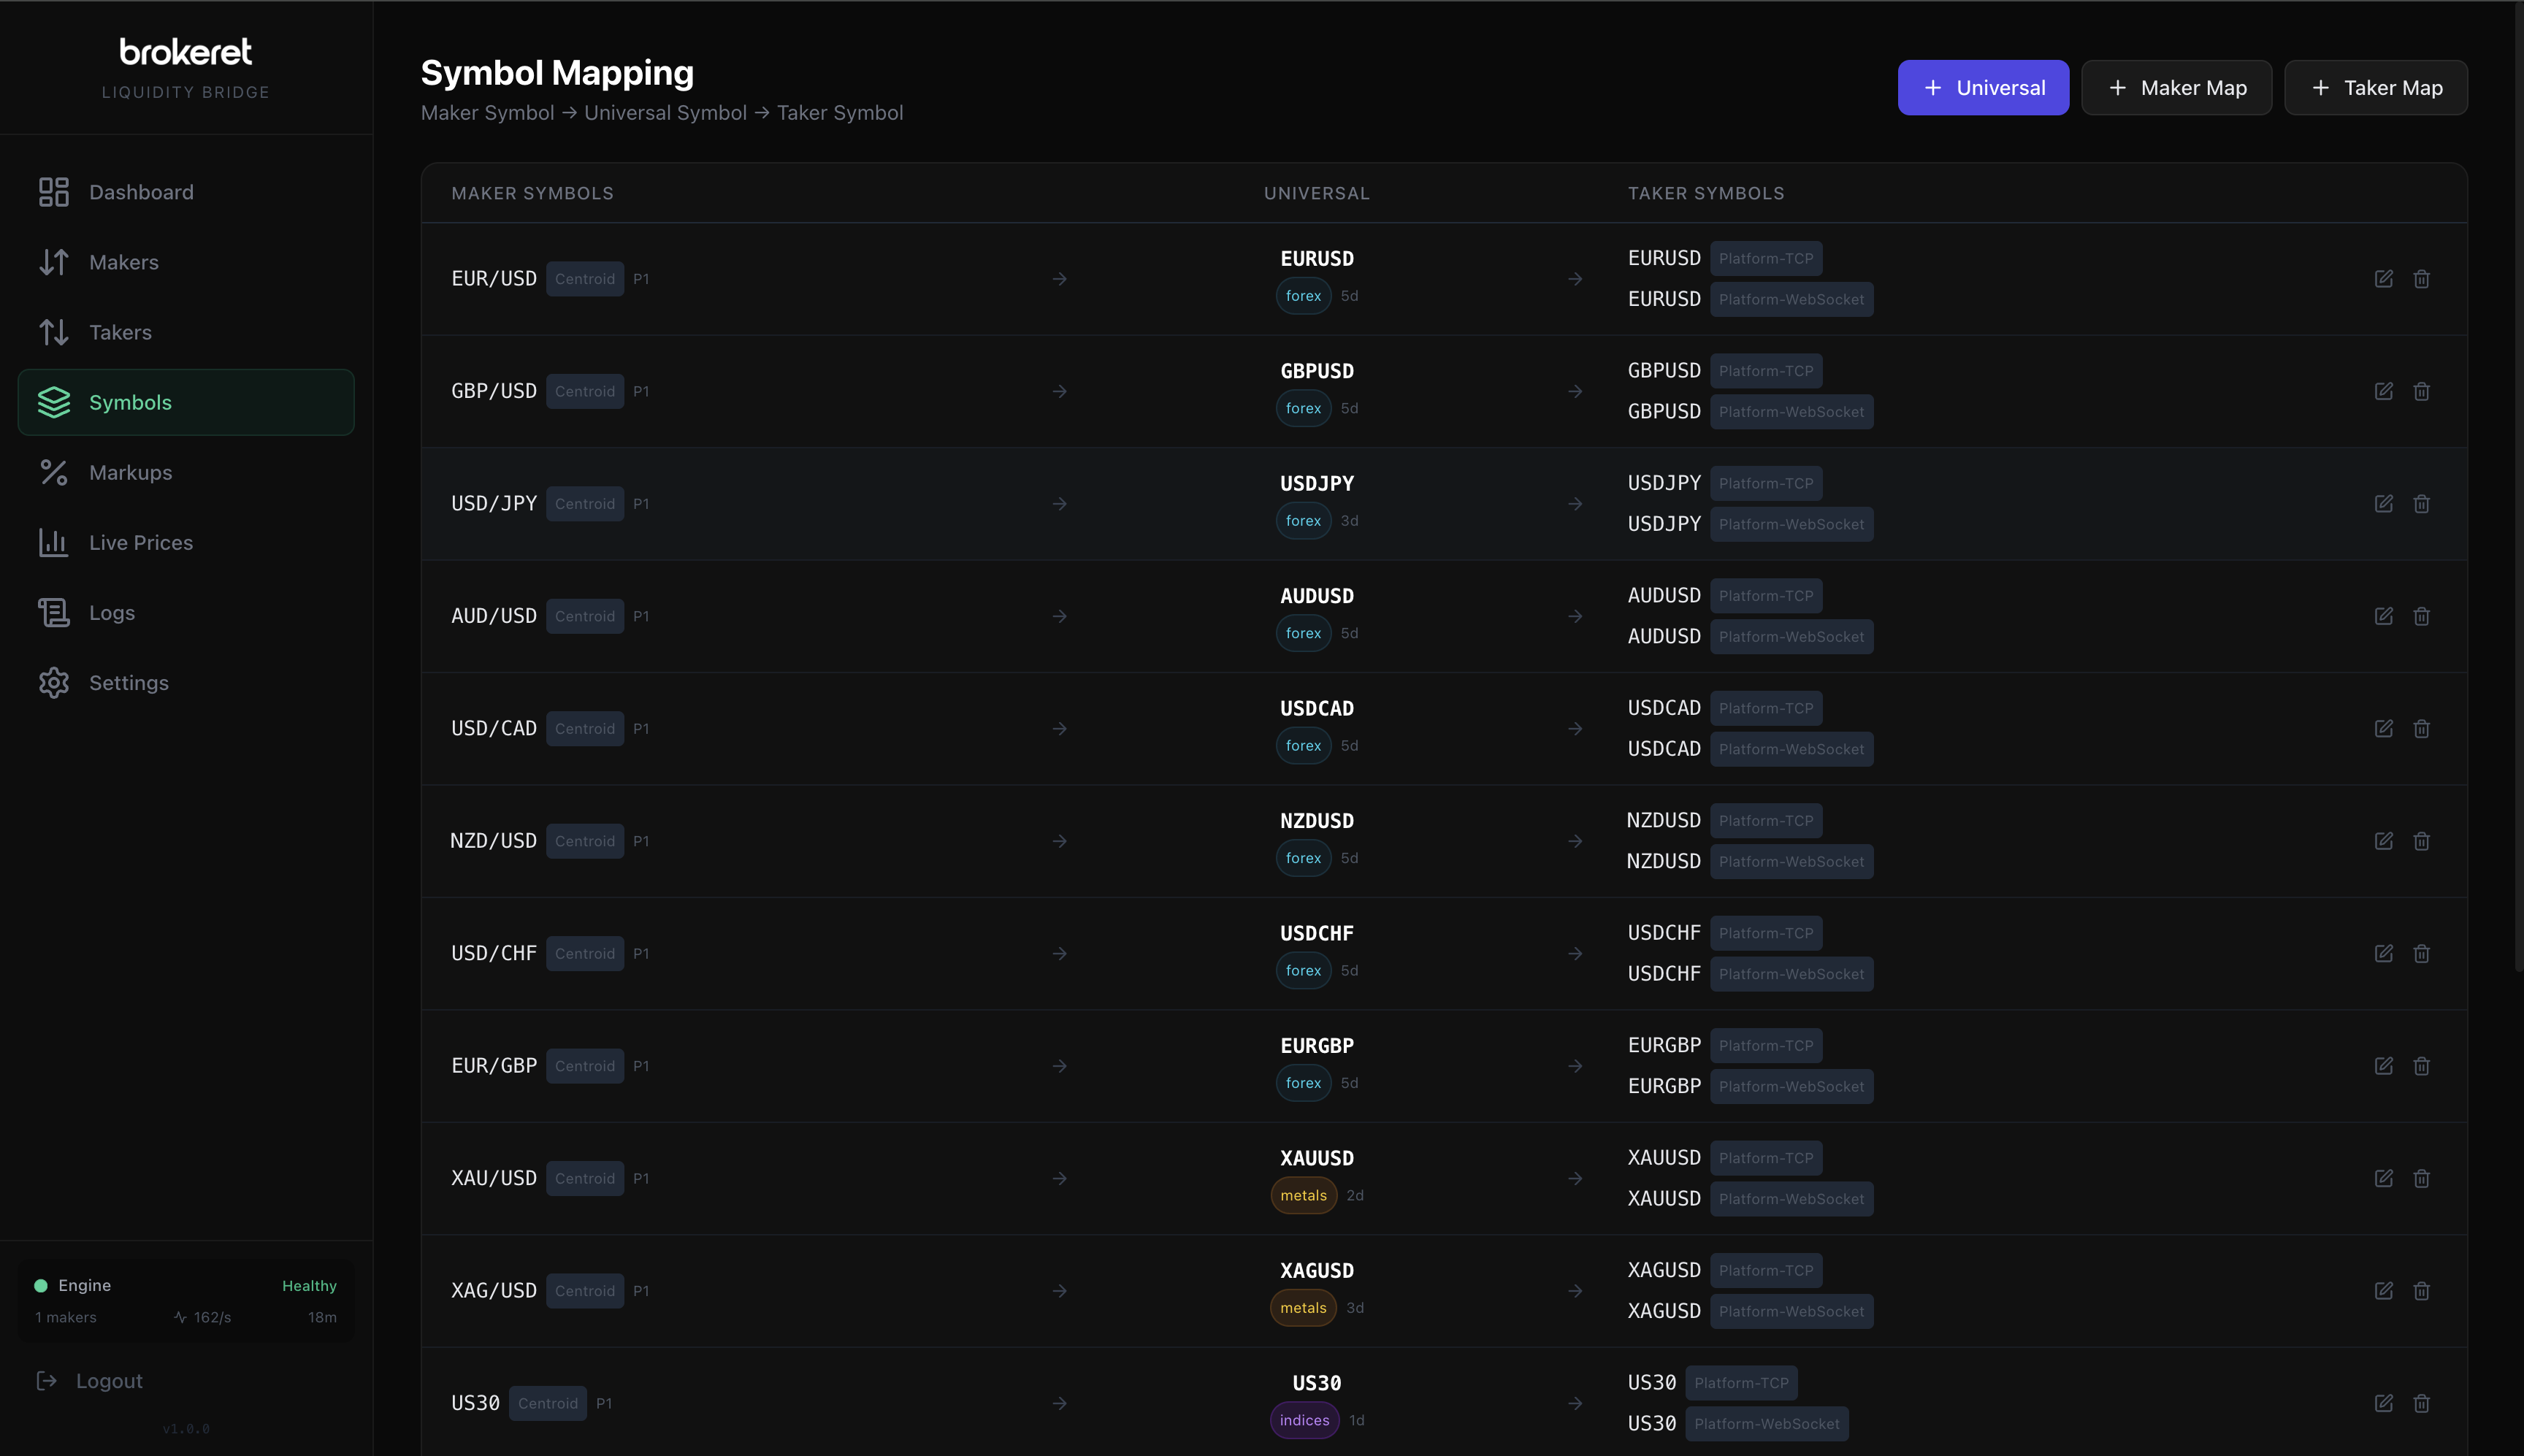
Task: Edit the EUR/USD symbol mapping
Action: (2385, 278)
